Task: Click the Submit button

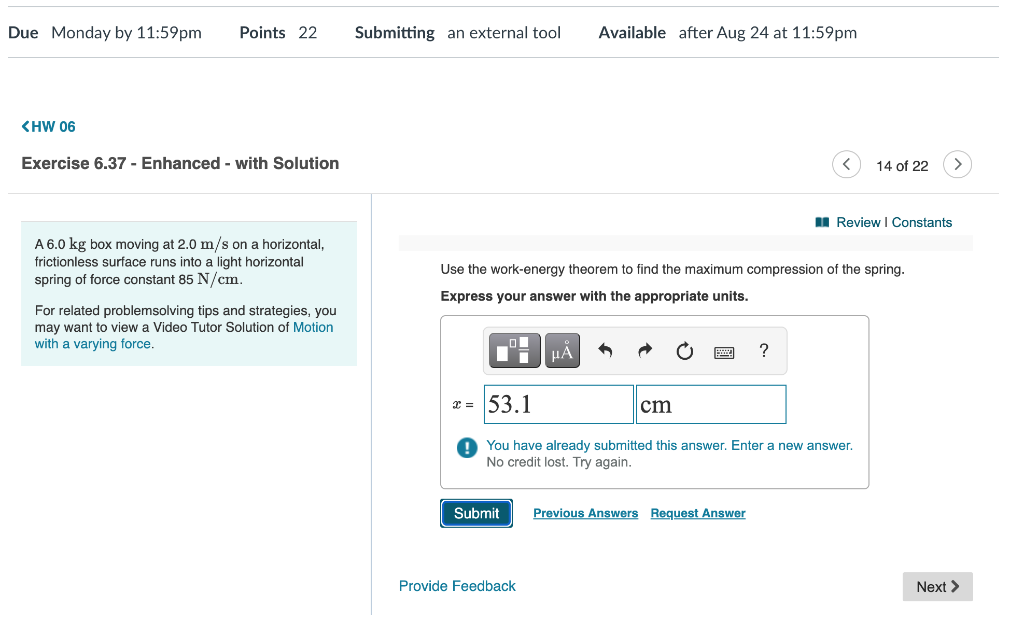Action: point(476,513)
